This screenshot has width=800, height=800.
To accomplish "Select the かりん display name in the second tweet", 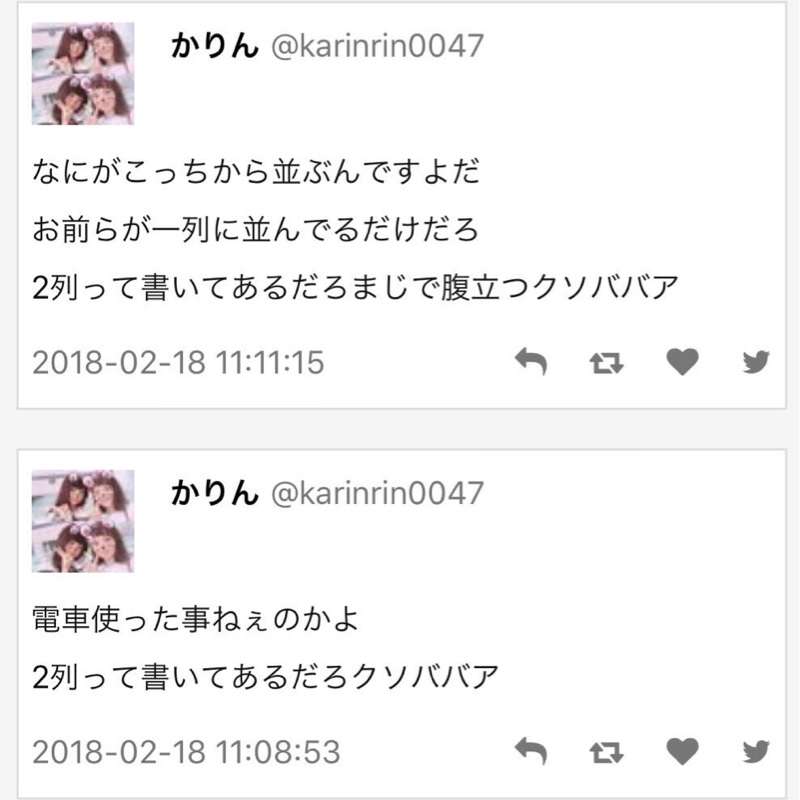I will tap(215, 493).
